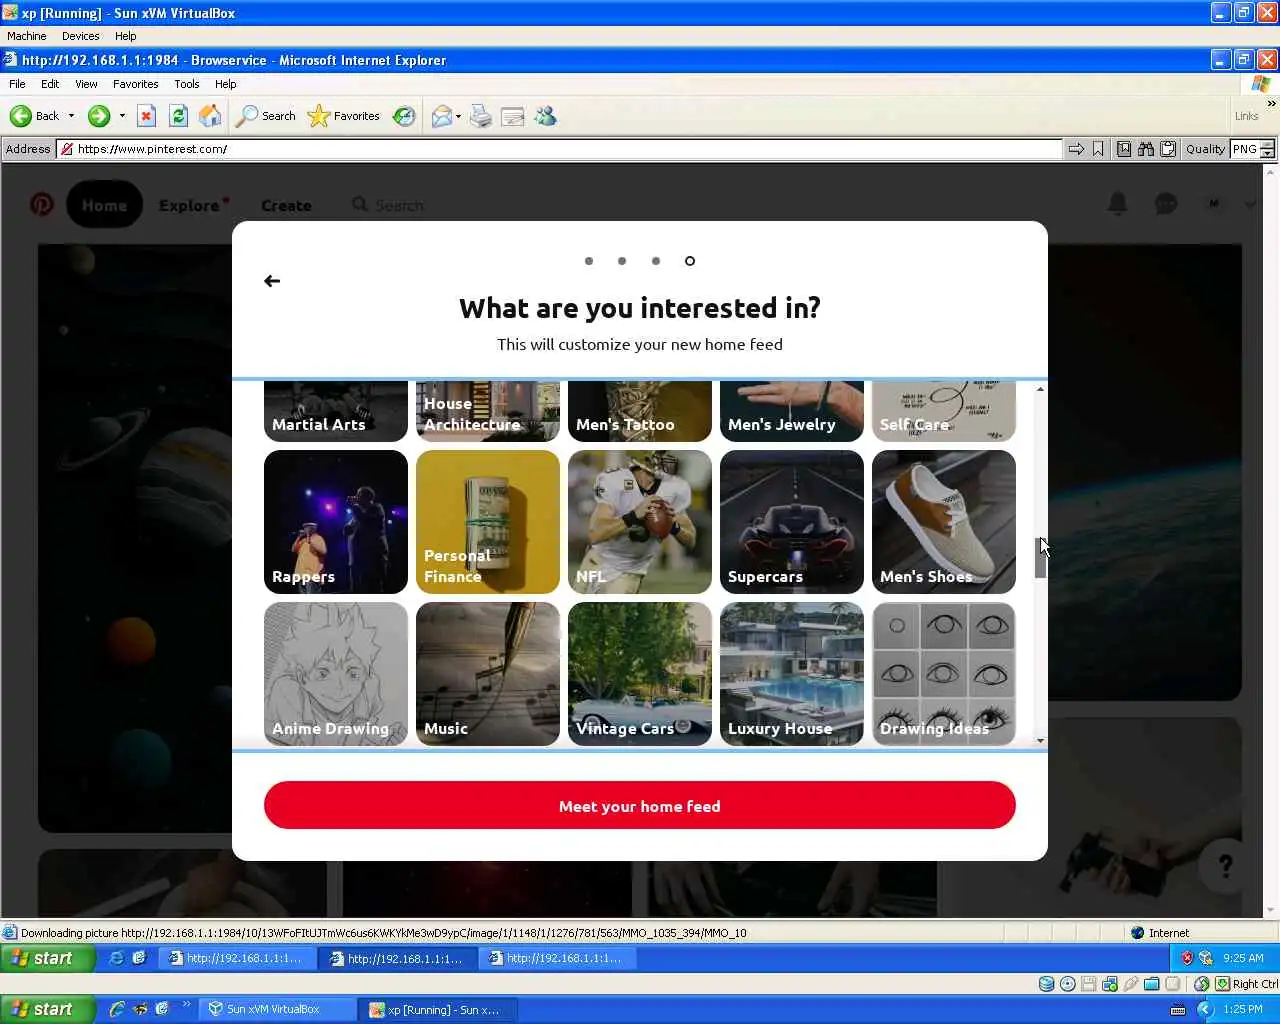Choose the Supercars interest tile
Viewport: 1280px width, 1024px height.
pyautogui.click(x=792, y=522)
